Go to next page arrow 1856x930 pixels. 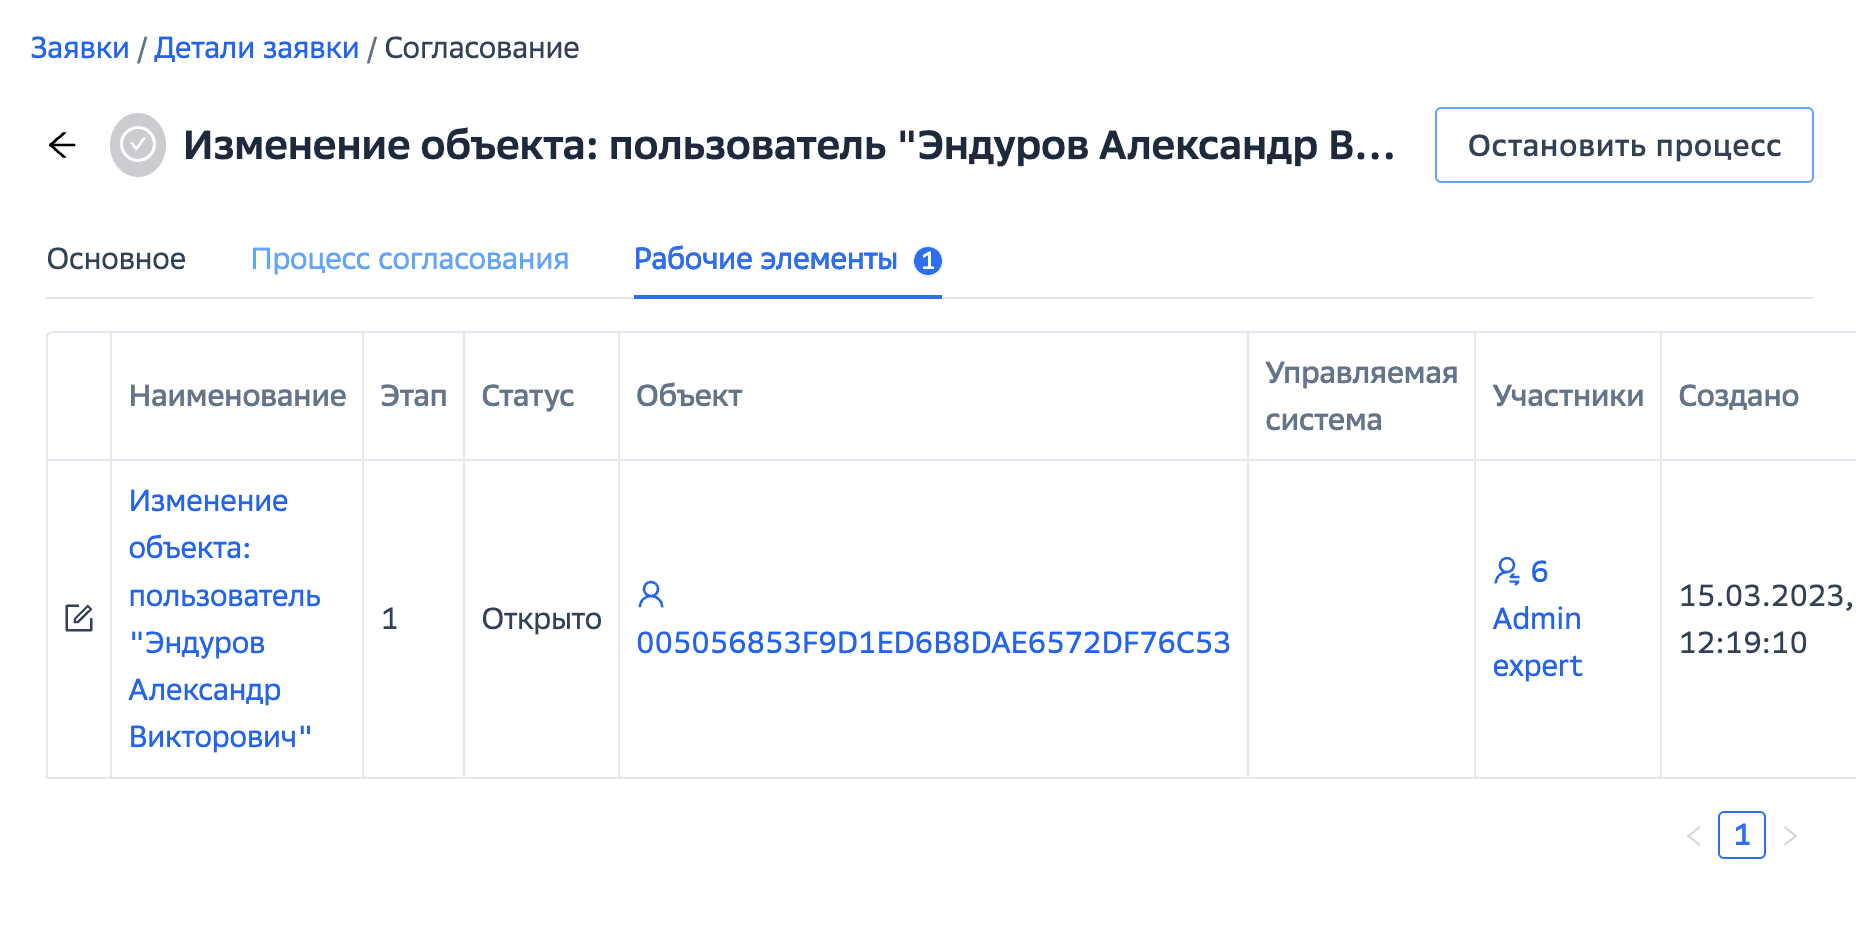1790,836
